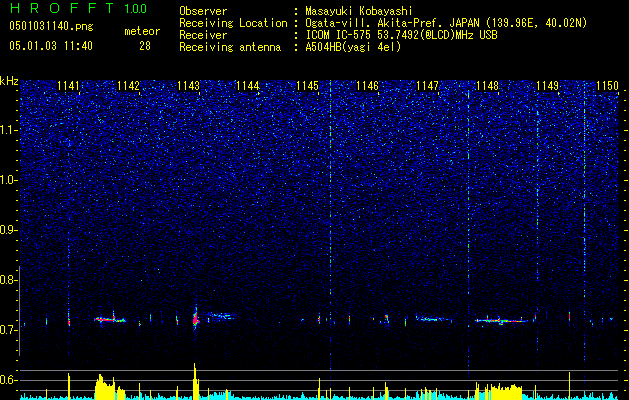Viewport: 629px width, 400px height.
Task: Click the strong red meteor echo after 1143
Action: point(196,319)
